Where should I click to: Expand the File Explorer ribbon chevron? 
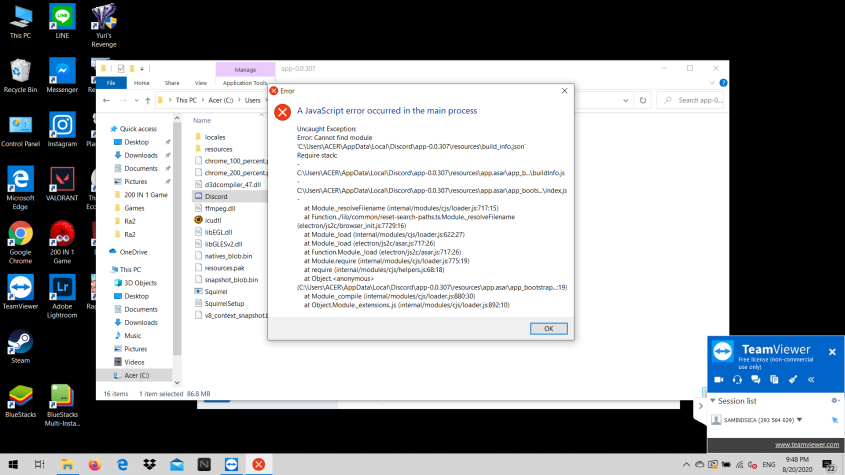(712, 82)
